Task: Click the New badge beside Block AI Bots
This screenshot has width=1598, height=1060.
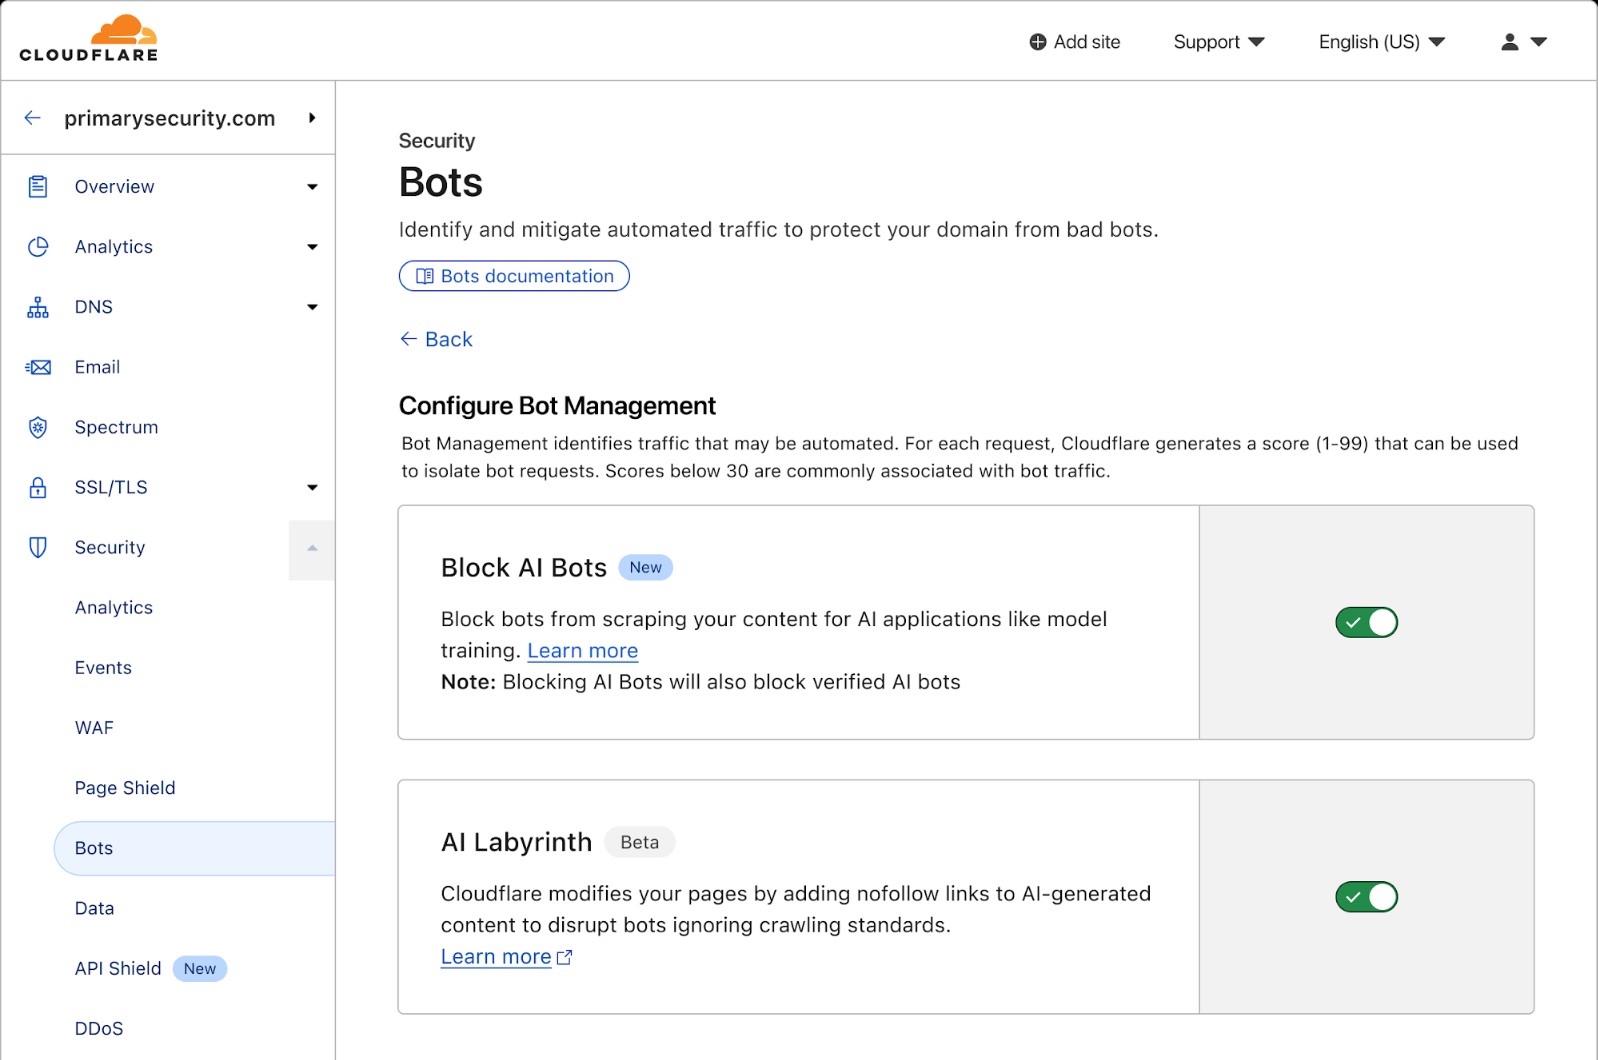Action: [646, 568]
